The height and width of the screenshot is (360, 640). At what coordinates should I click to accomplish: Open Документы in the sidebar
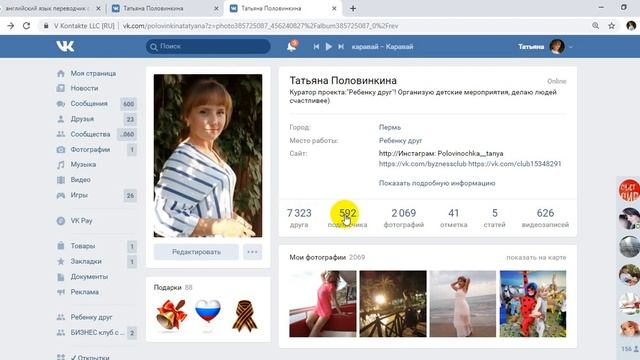point(89,277)
